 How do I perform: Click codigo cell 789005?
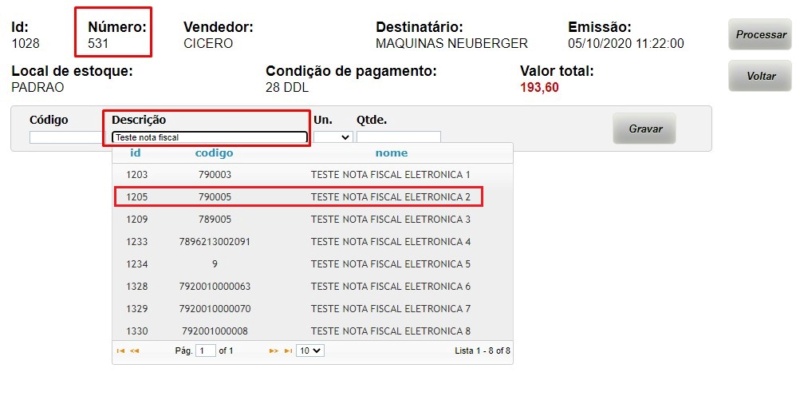215,219
